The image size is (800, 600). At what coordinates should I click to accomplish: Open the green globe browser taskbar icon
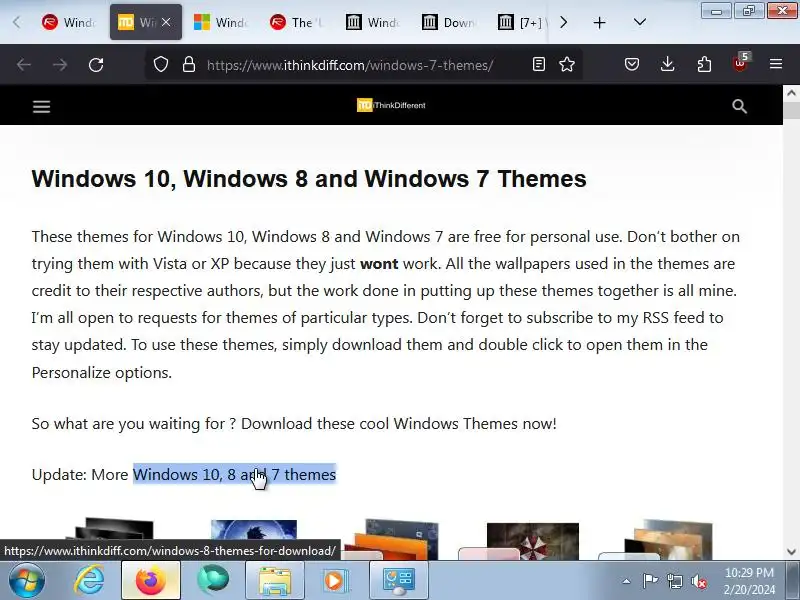[x=213, y=580]
